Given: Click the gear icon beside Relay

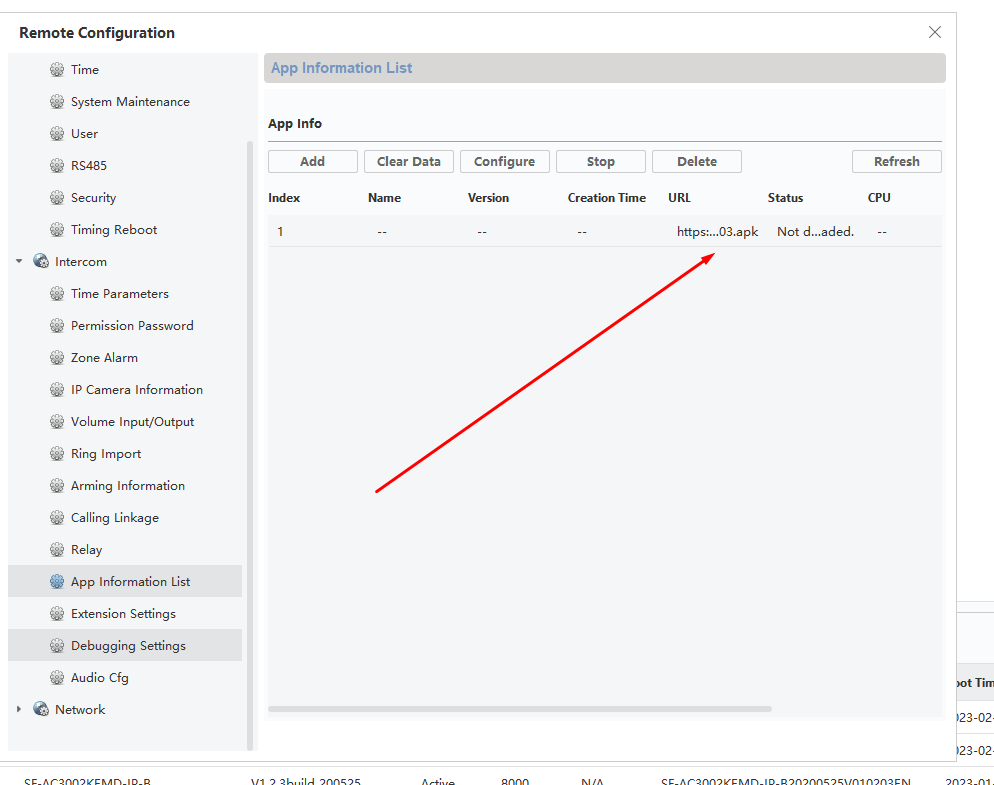Looking at the screenshot, I should pos(57,550).
